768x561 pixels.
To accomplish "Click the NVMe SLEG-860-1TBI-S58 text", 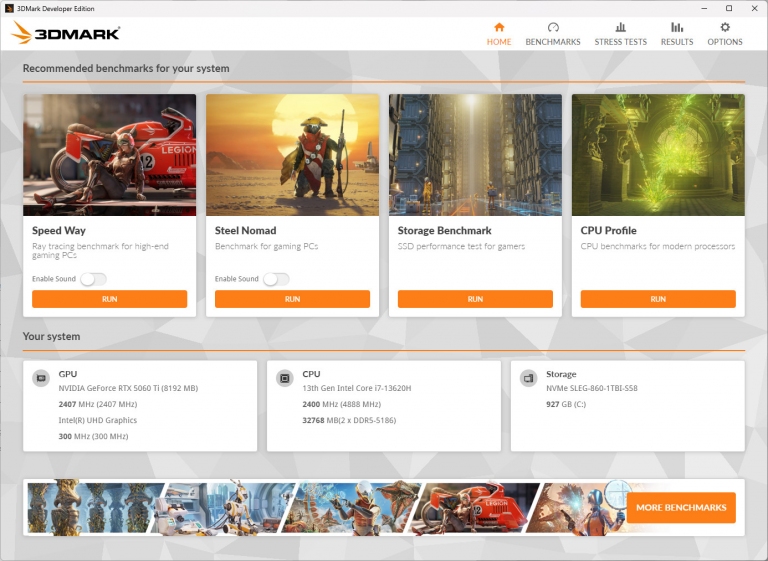I will click(x=592, y=388).
